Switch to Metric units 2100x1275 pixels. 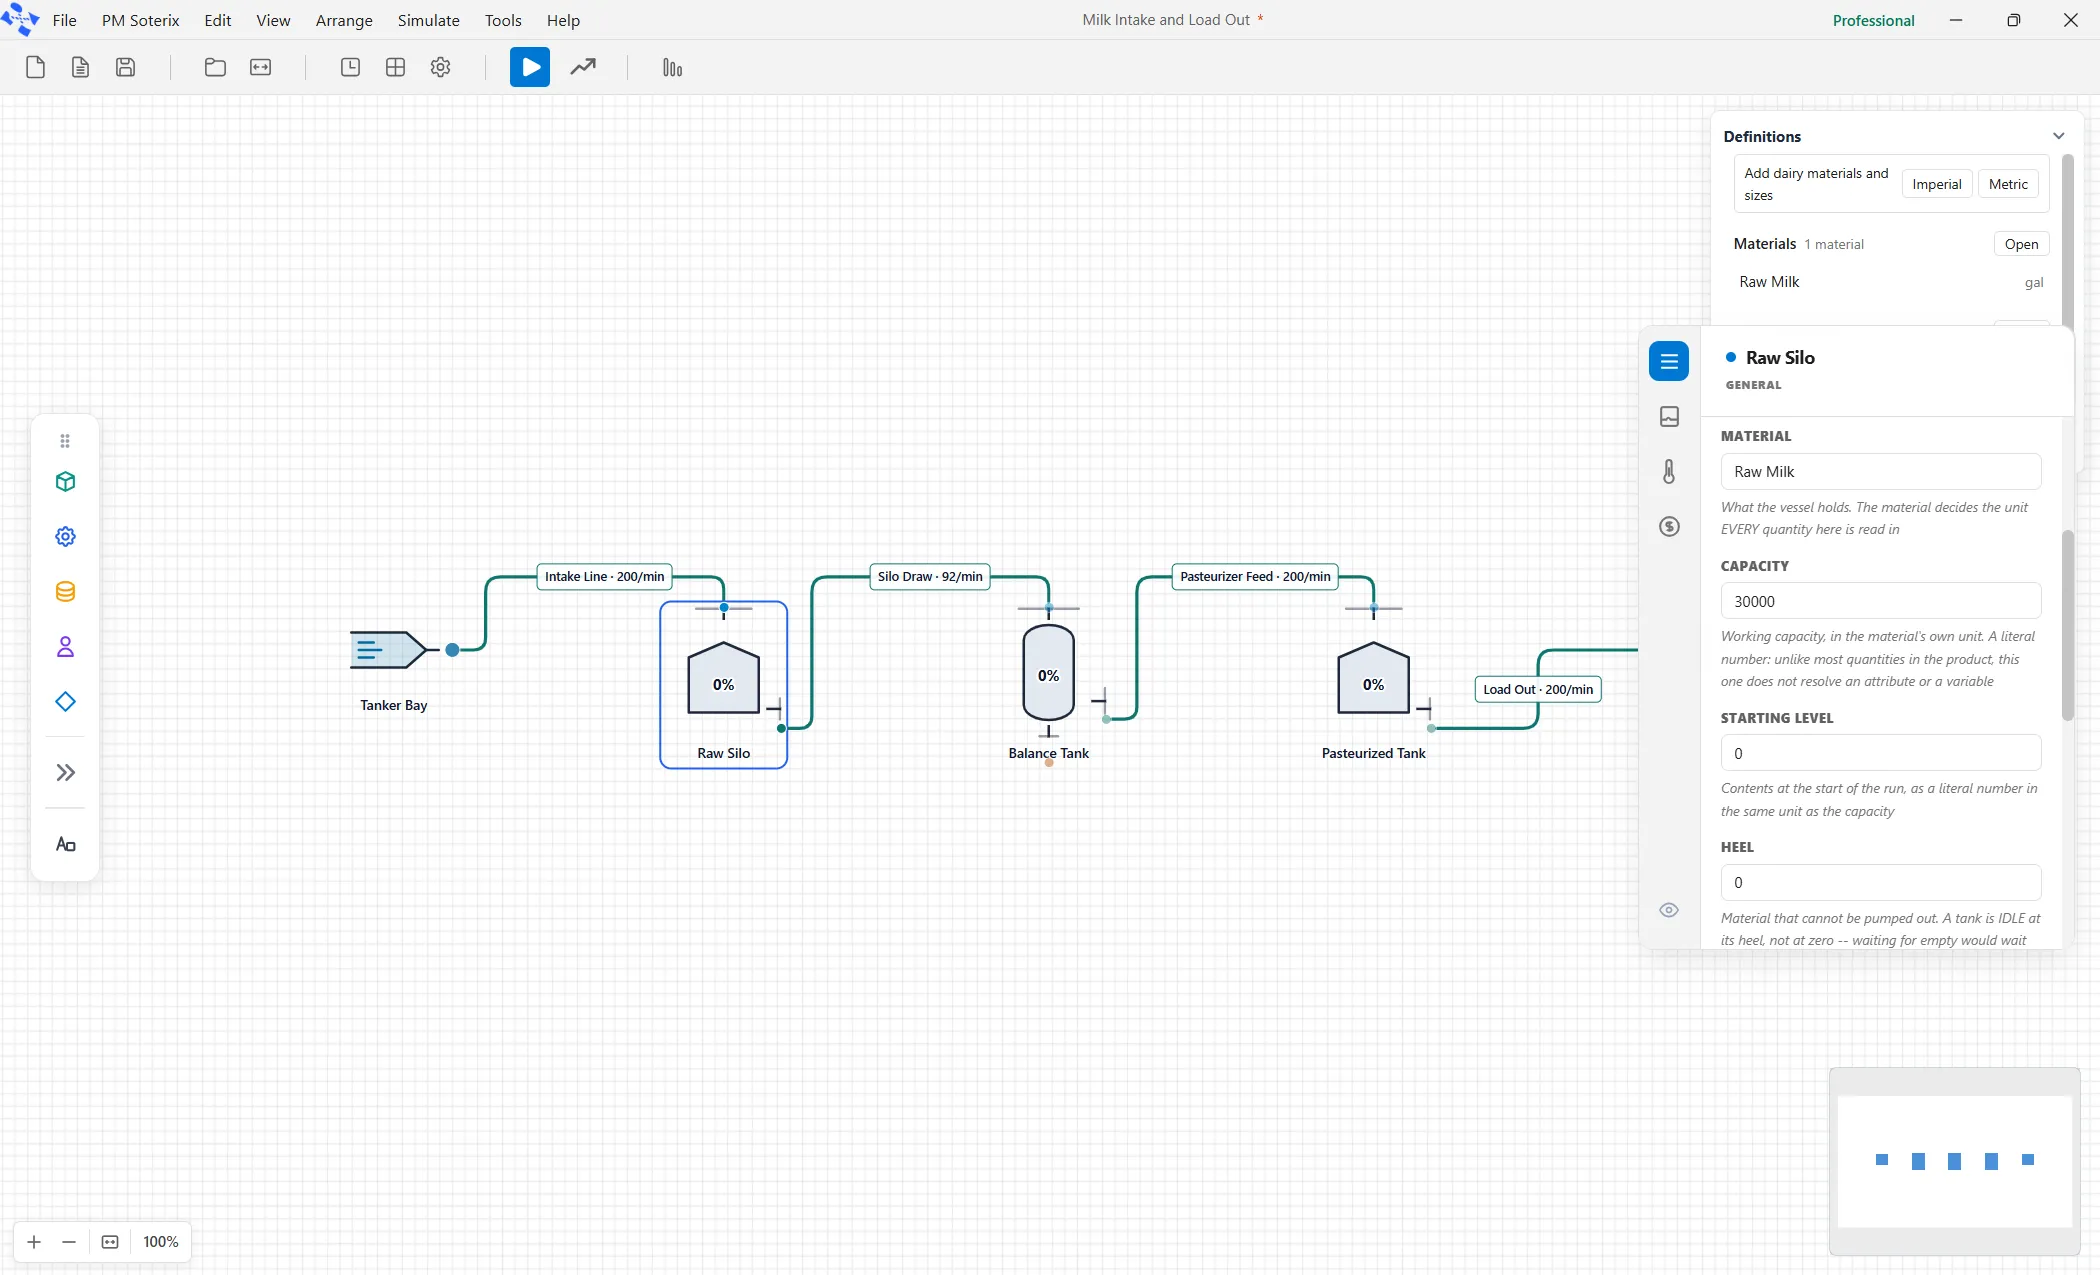(2008, 184)
